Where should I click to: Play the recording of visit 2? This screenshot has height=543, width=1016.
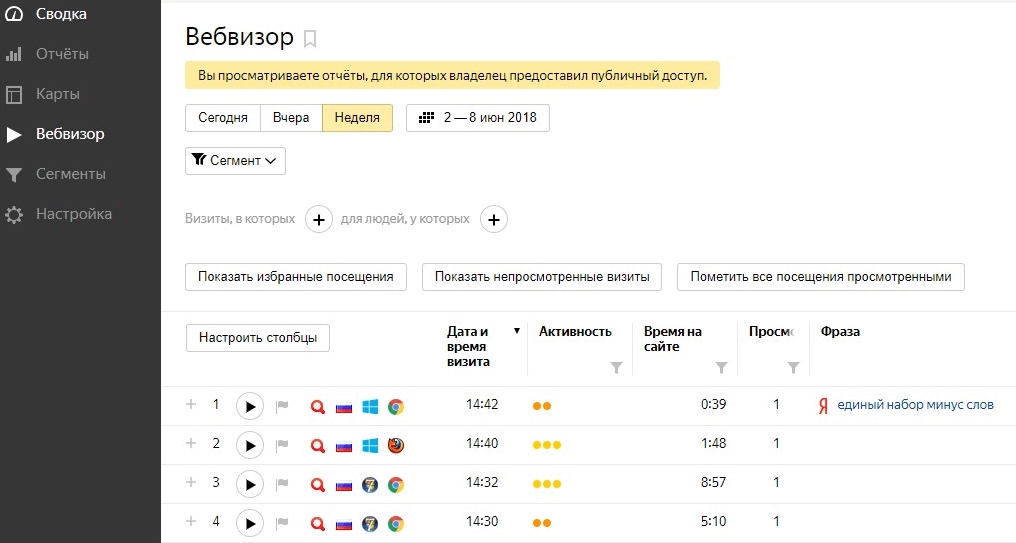click(x=249, y=445)
